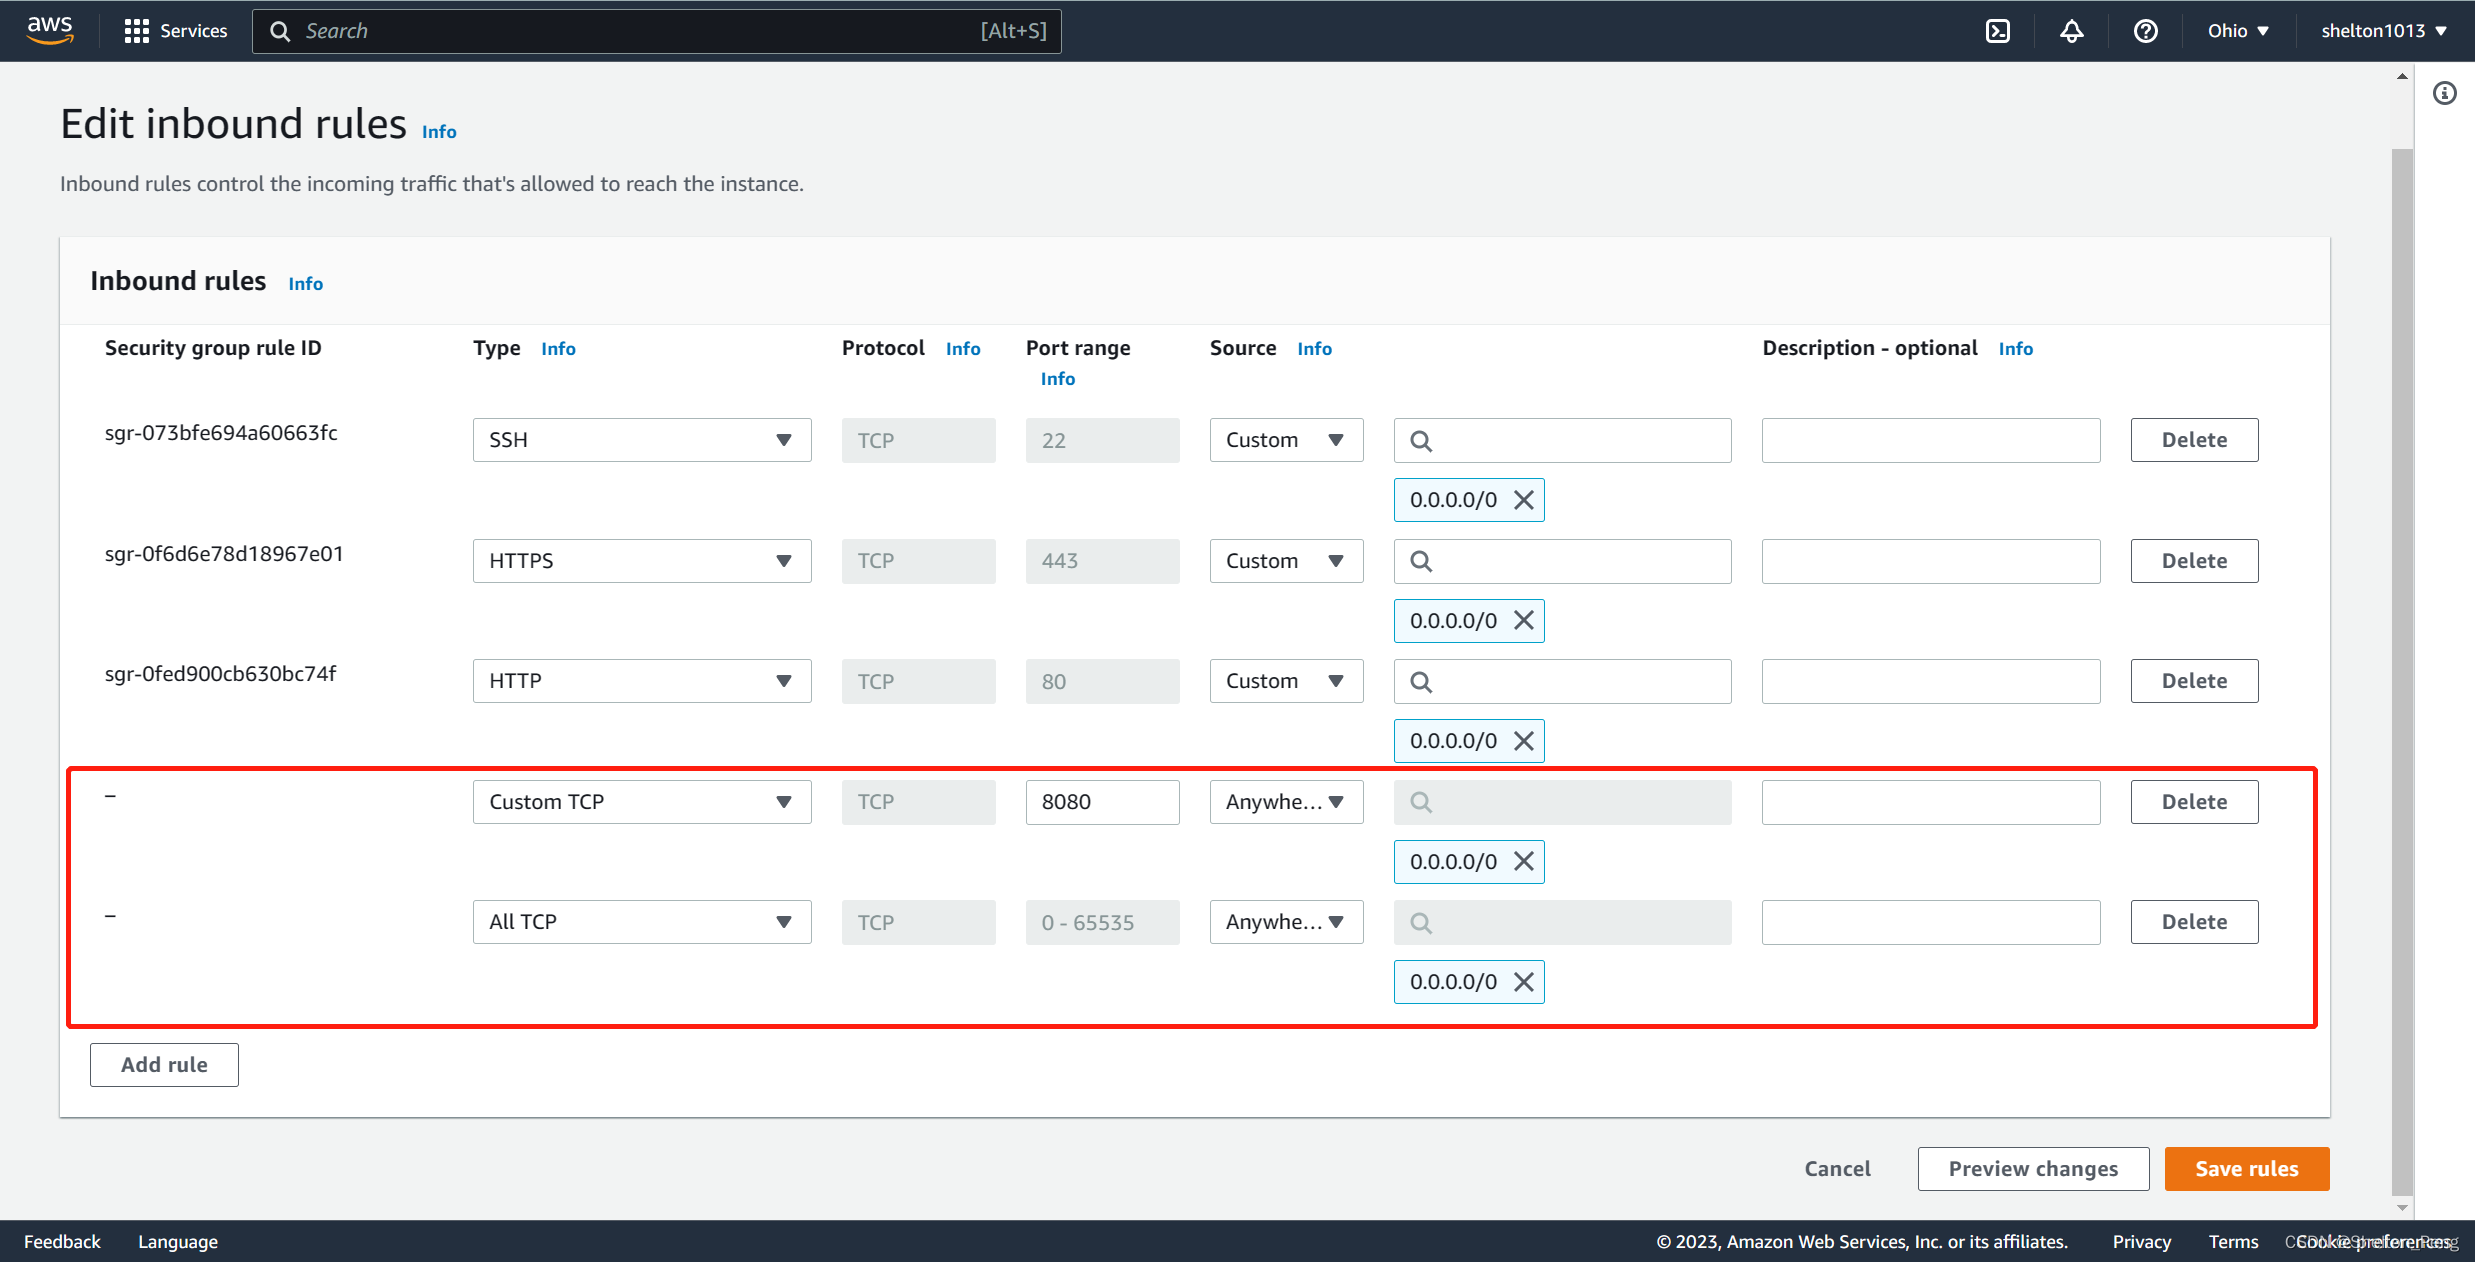Click the 8080 port range field

click(1102, 802)
